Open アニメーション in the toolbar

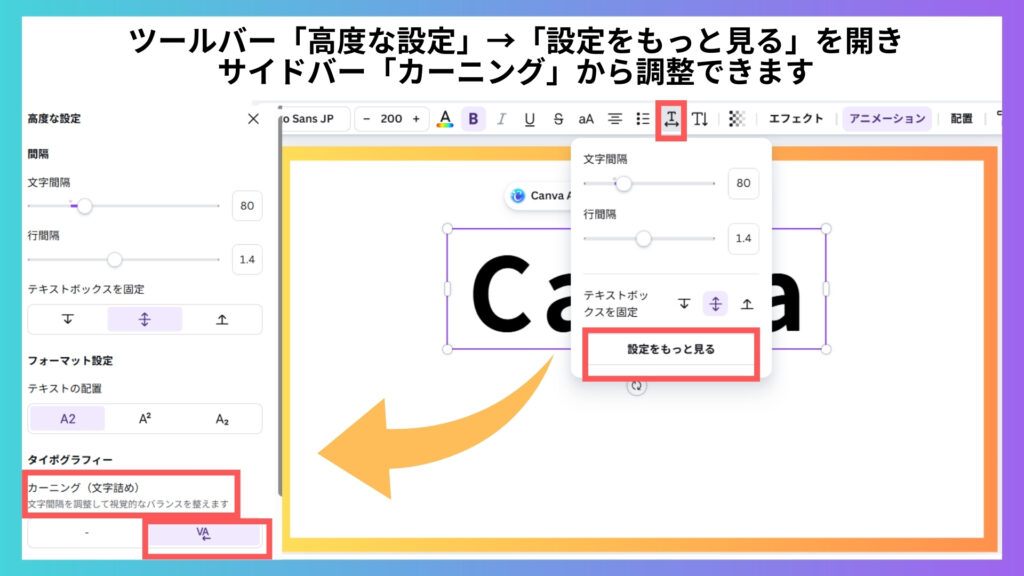pyautogui.click(x=887, y=119)
